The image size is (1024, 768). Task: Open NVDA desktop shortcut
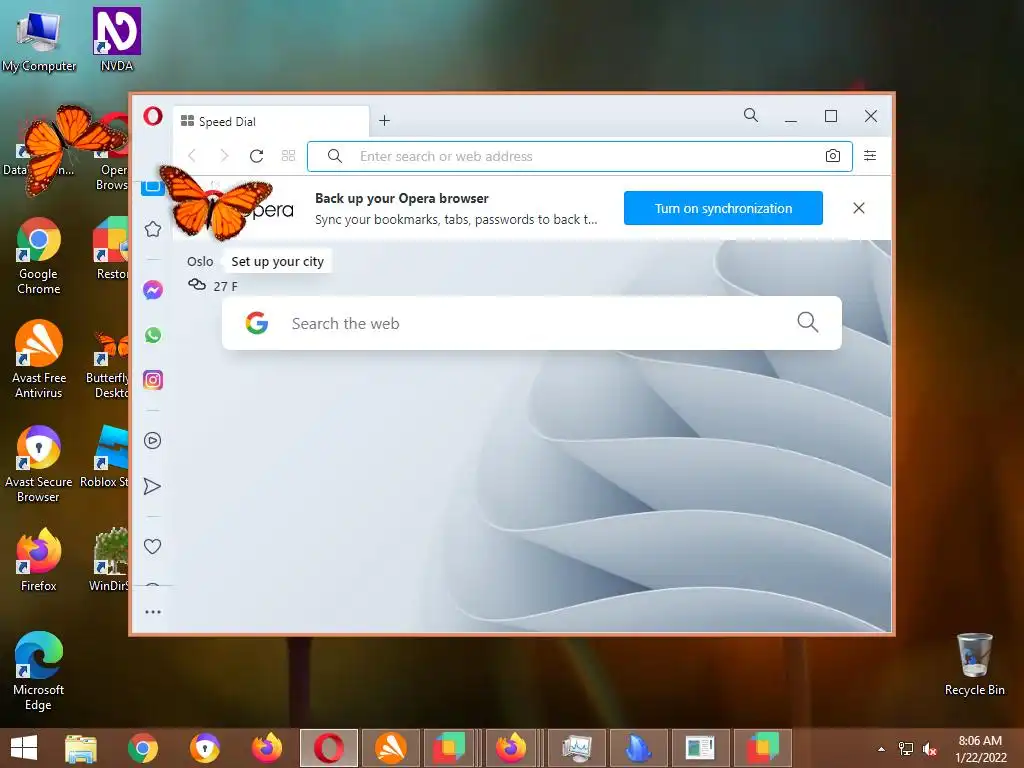pos(117,39)
